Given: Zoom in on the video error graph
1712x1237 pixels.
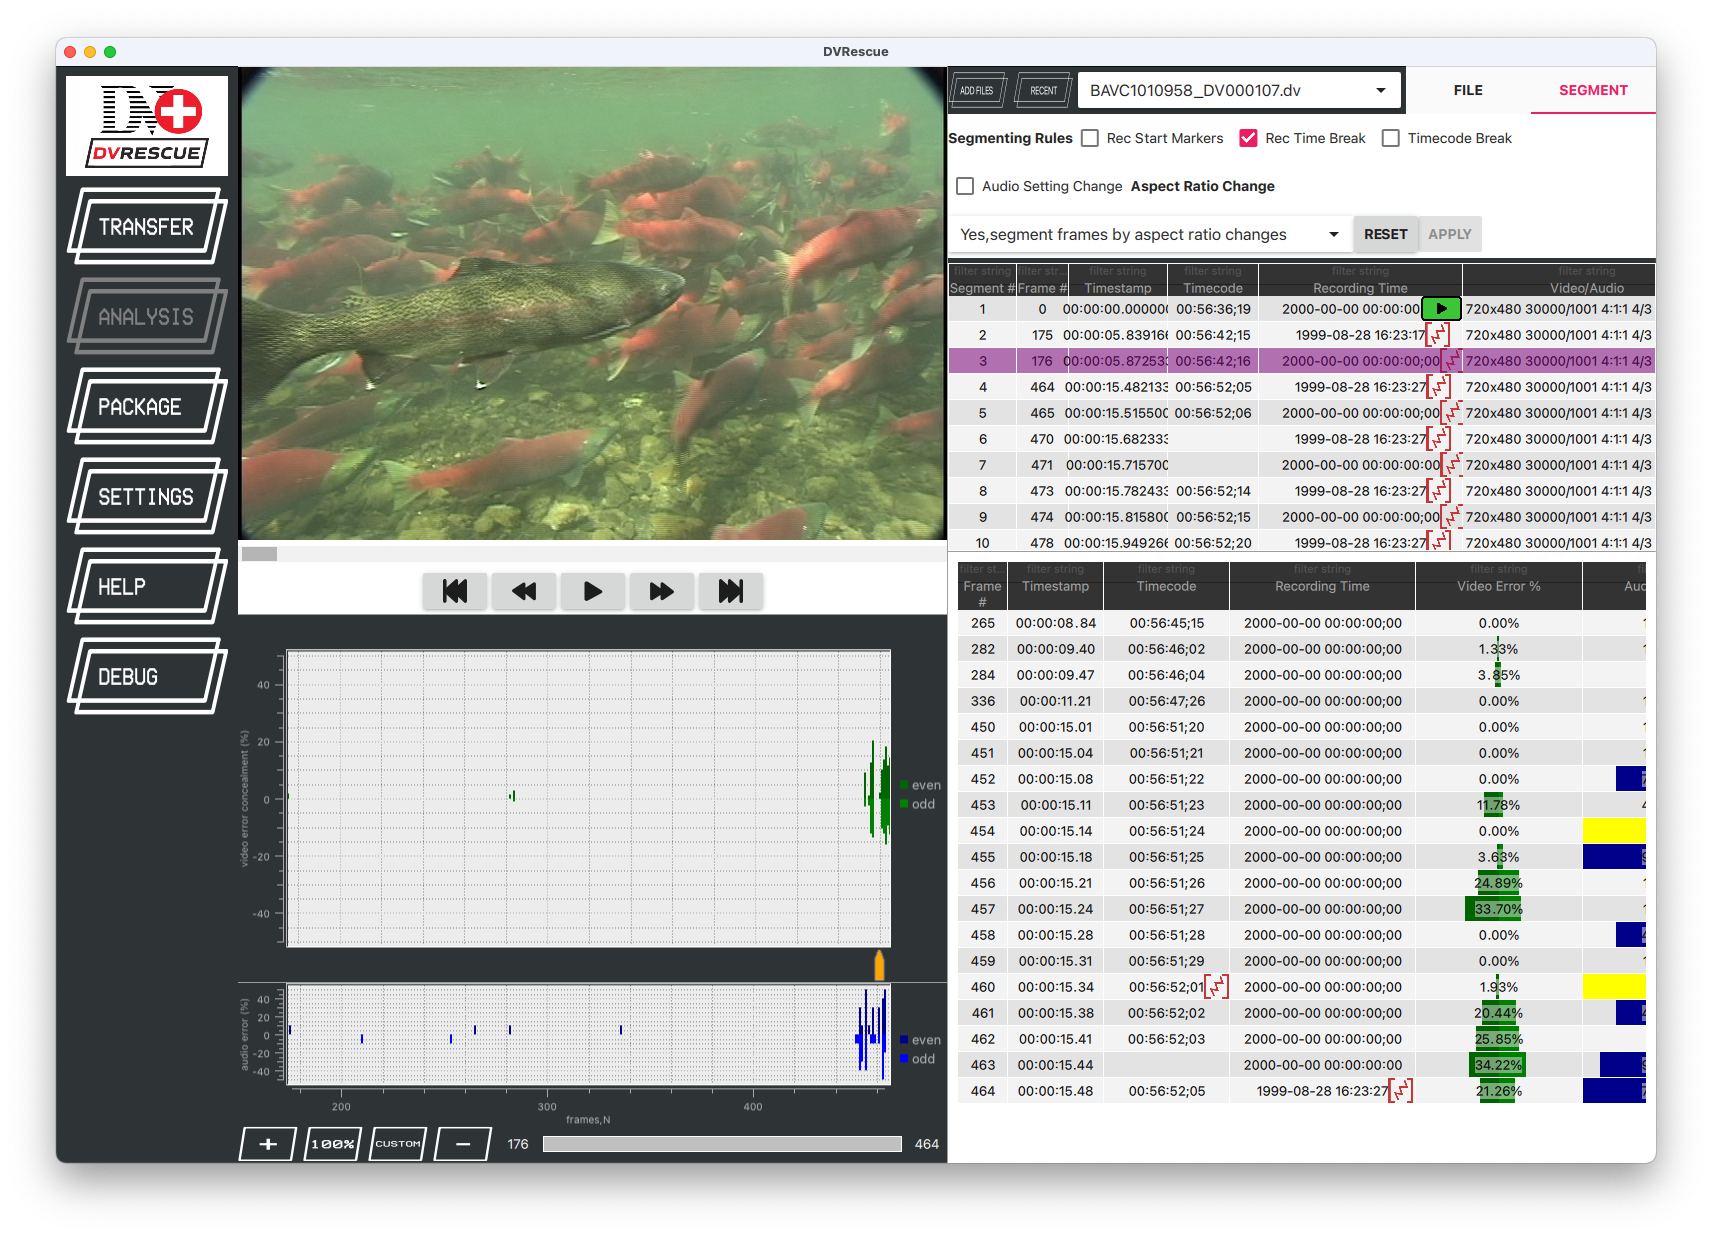Looking at the screenshot, I should click(266, 1143).
